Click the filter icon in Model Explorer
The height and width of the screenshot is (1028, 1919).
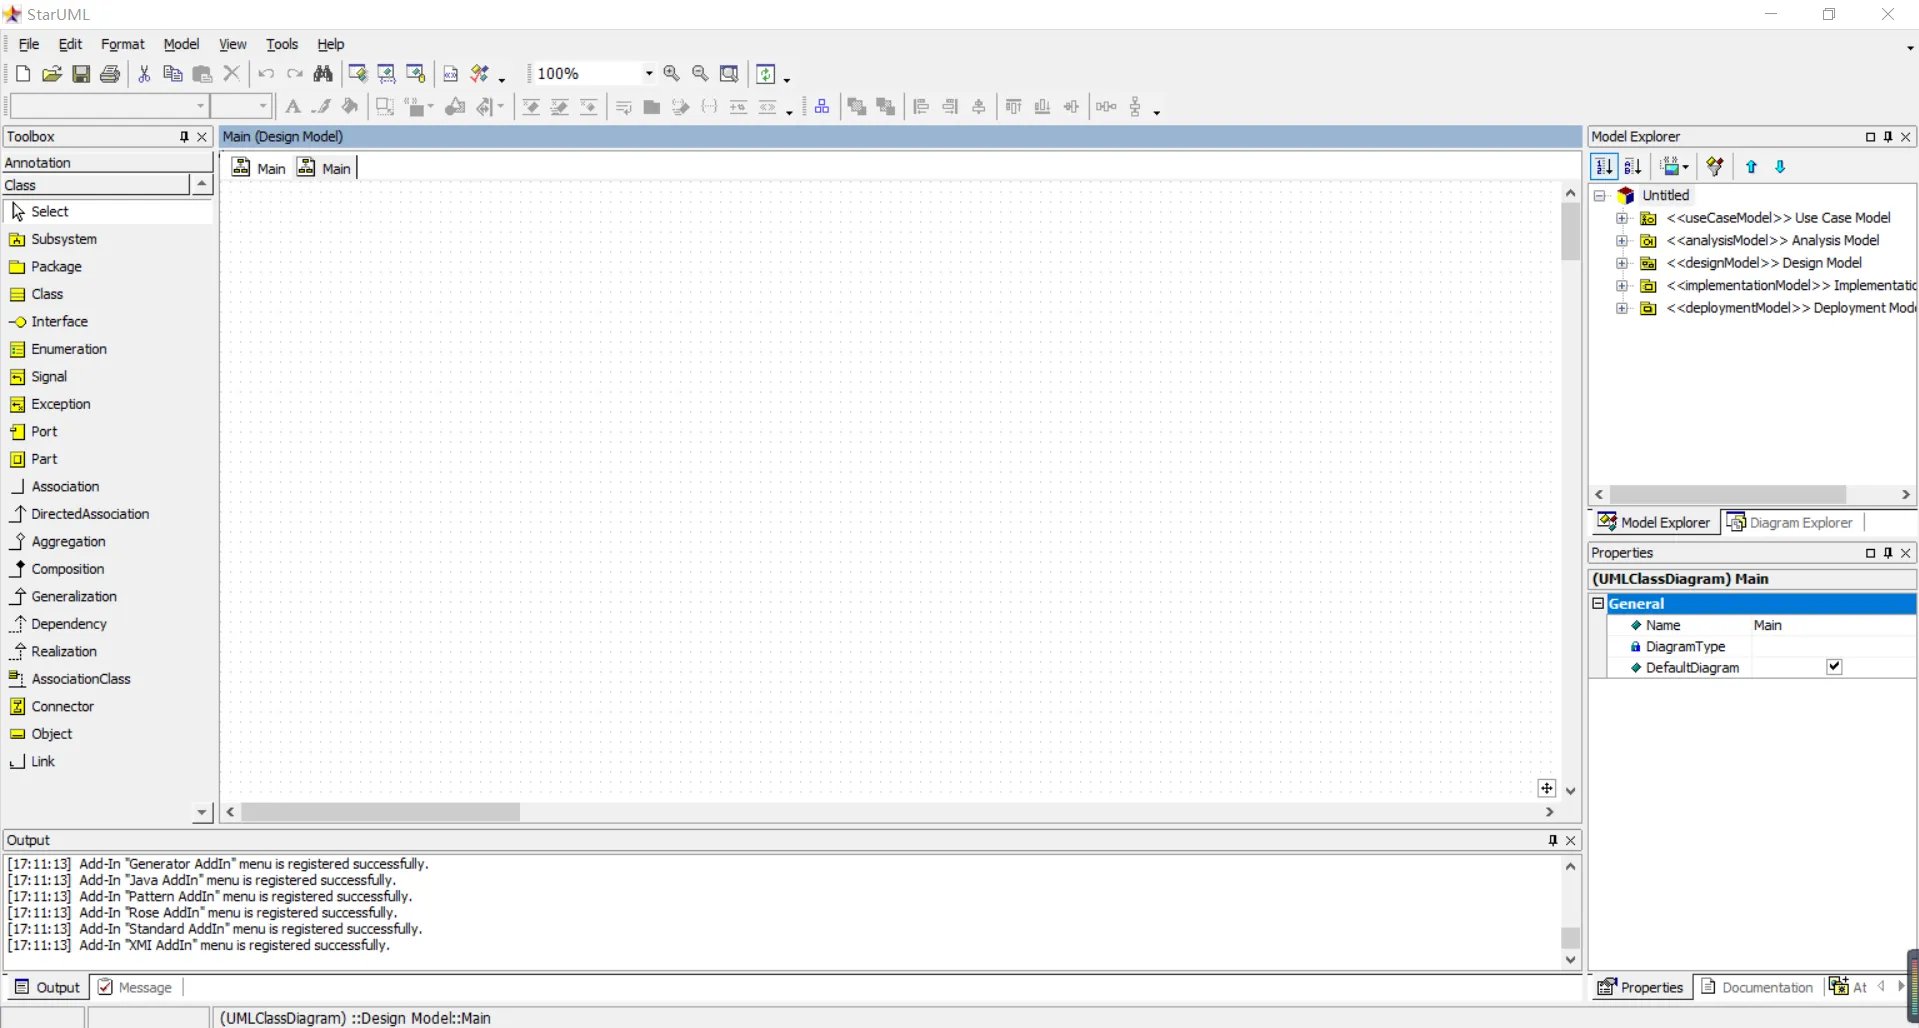point(1715,166)
